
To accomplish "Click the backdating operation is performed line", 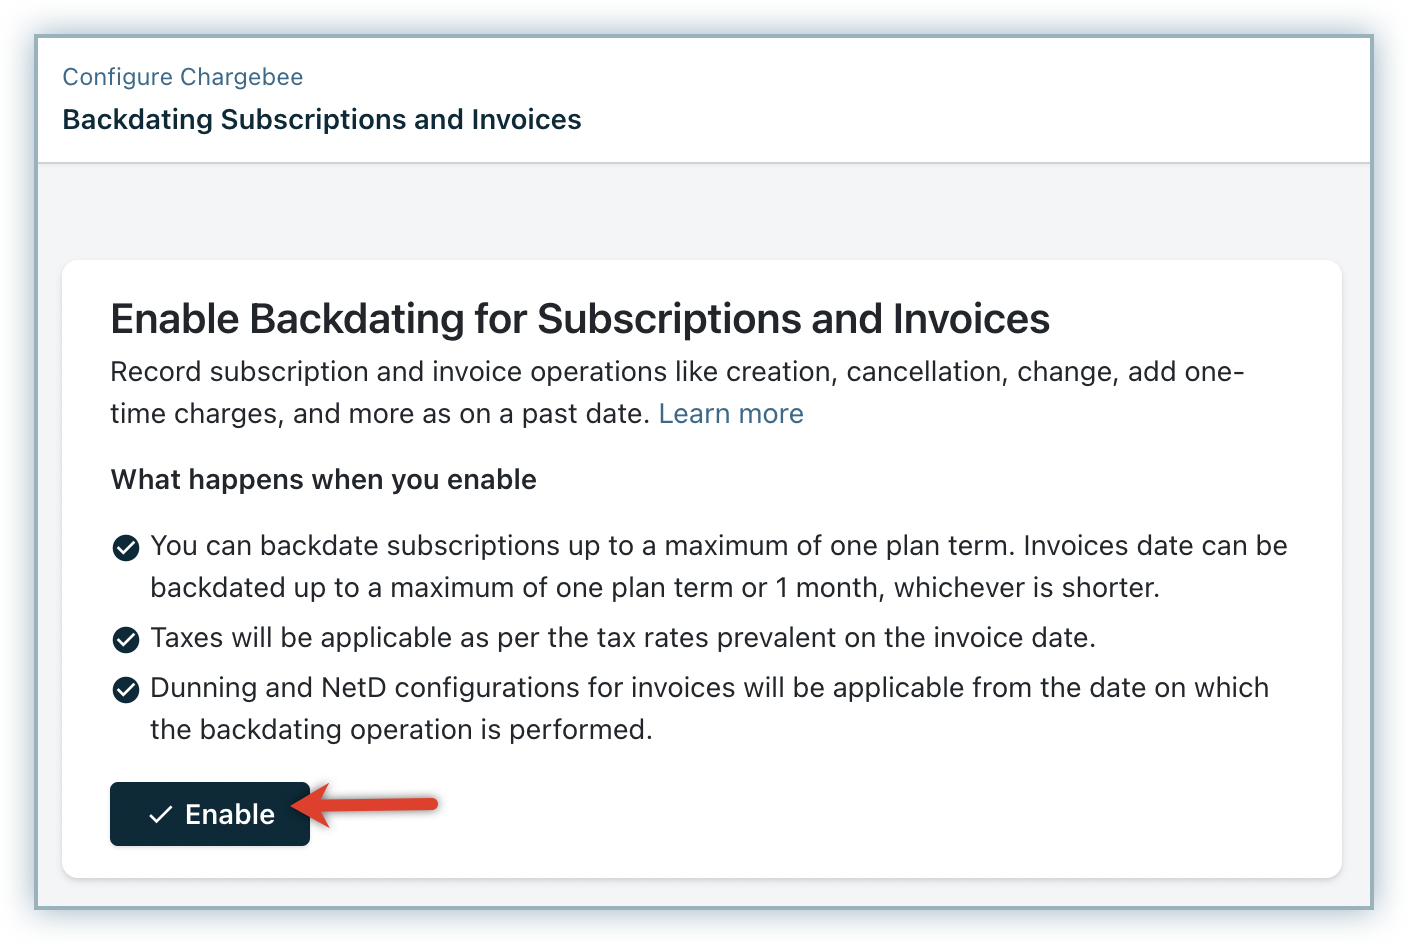I will [400, 730].
